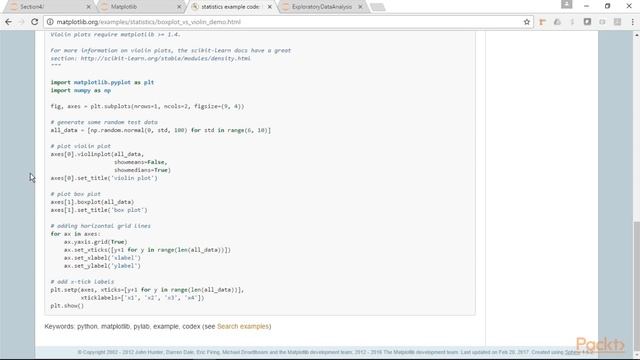Click the axes[1].boxplot(all_data) line

tap(92, 202)
